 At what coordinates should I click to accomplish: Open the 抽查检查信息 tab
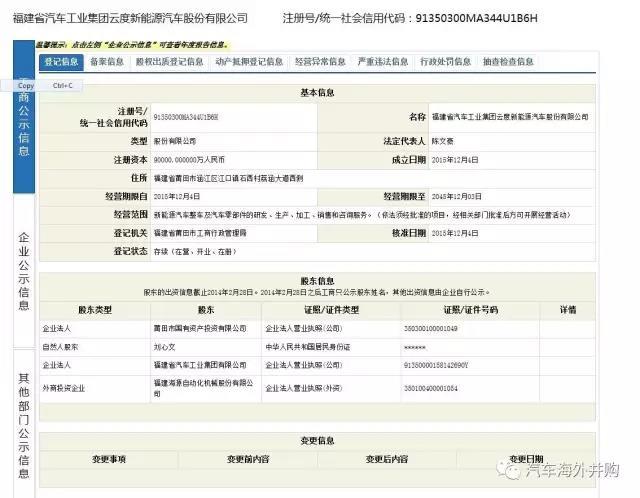(508, 62)
